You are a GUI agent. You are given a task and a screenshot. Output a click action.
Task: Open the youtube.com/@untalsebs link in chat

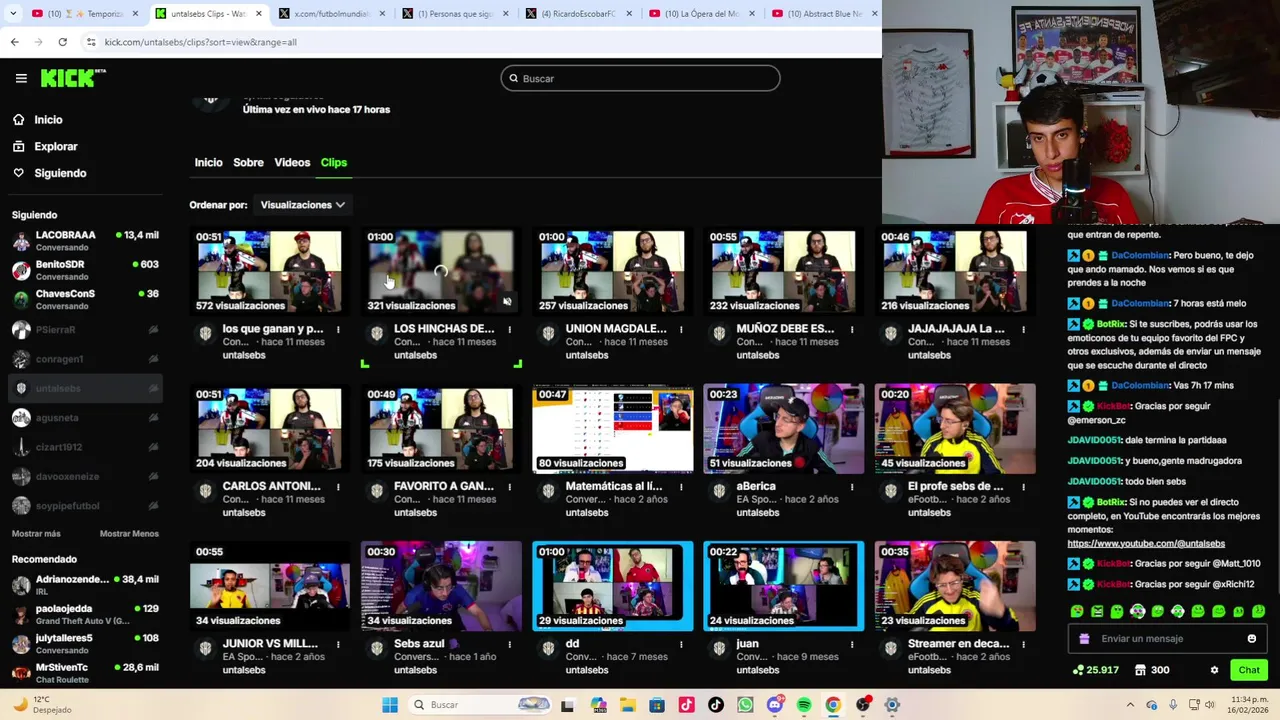tap(1146, 544)
